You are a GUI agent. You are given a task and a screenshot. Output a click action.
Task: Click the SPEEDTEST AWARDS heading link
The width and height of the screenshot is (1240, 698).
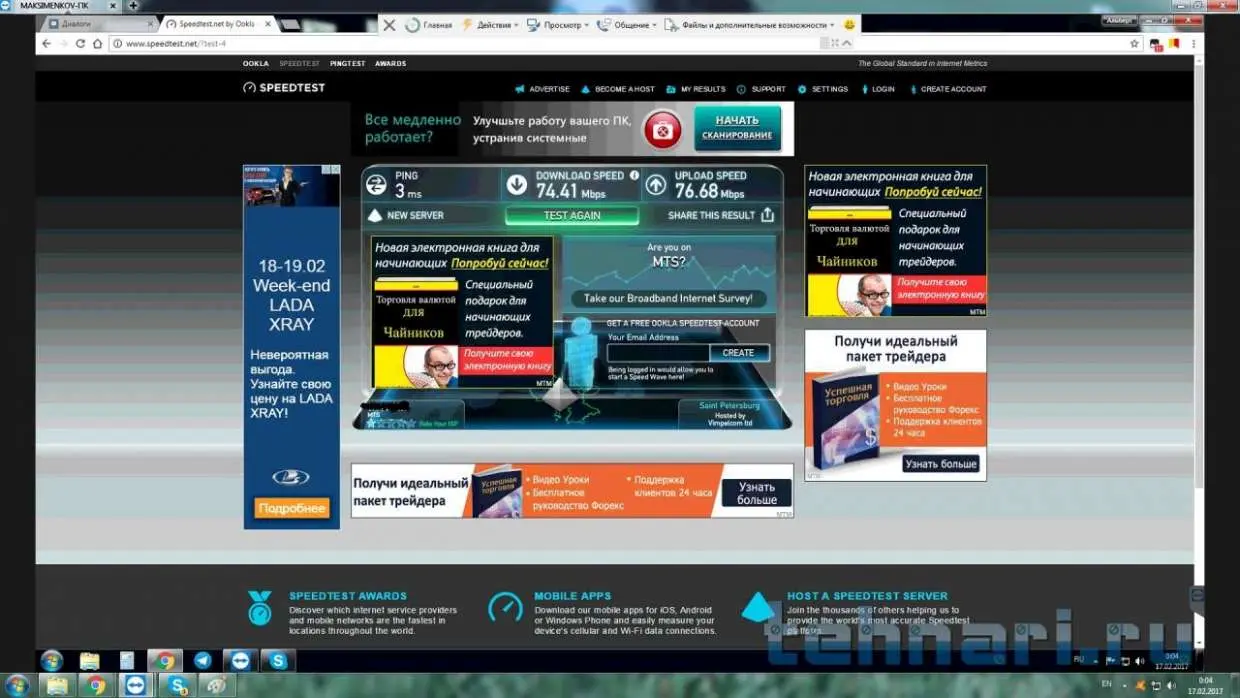click(348, 596)
